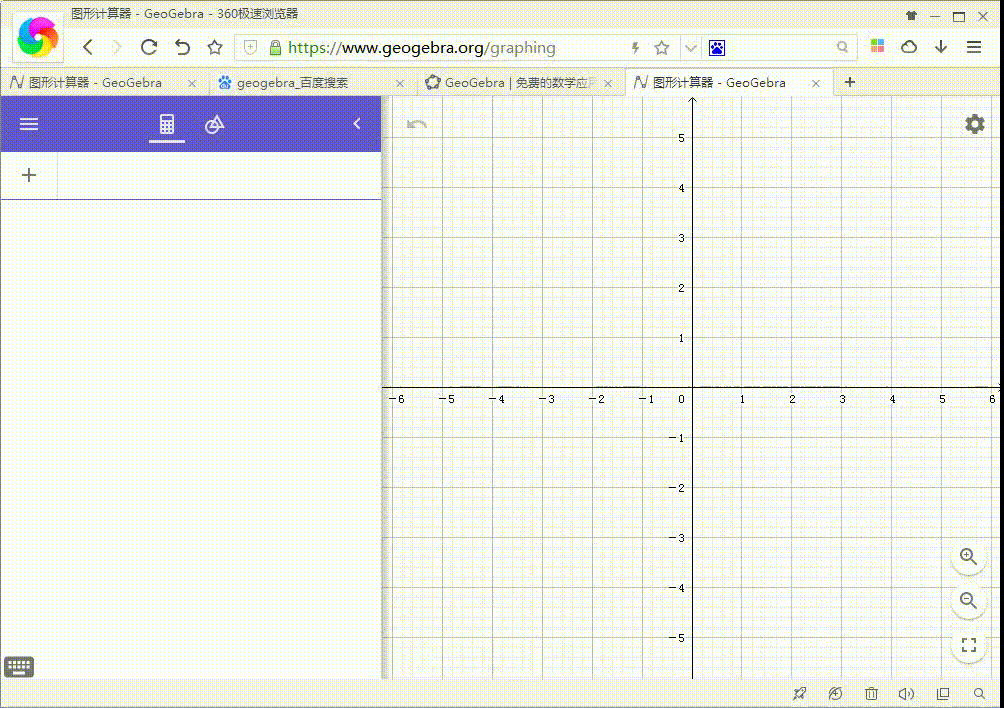Undo last action in graphics view
The height and width of the screenshot is (708, 1004).
coord(417,124)
